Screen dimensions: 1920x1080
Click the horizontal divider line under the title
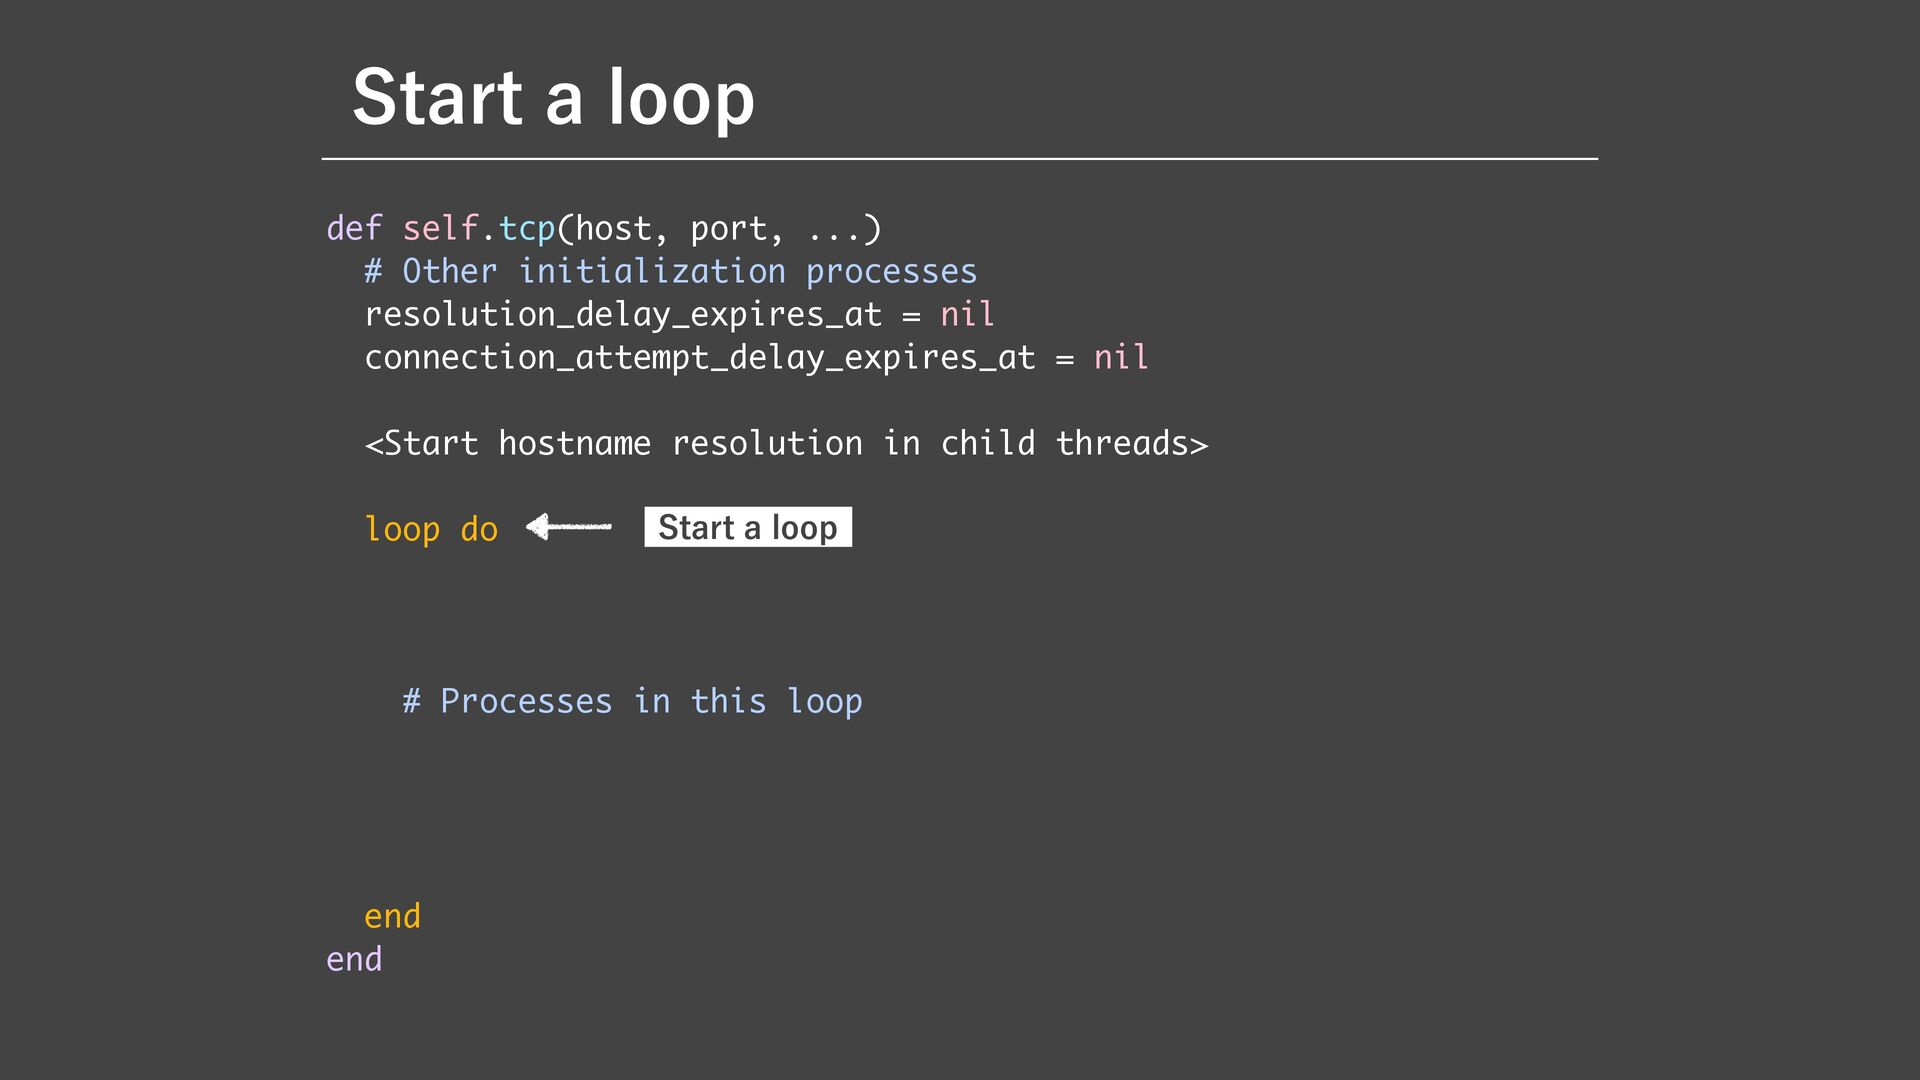coord(959,158)
